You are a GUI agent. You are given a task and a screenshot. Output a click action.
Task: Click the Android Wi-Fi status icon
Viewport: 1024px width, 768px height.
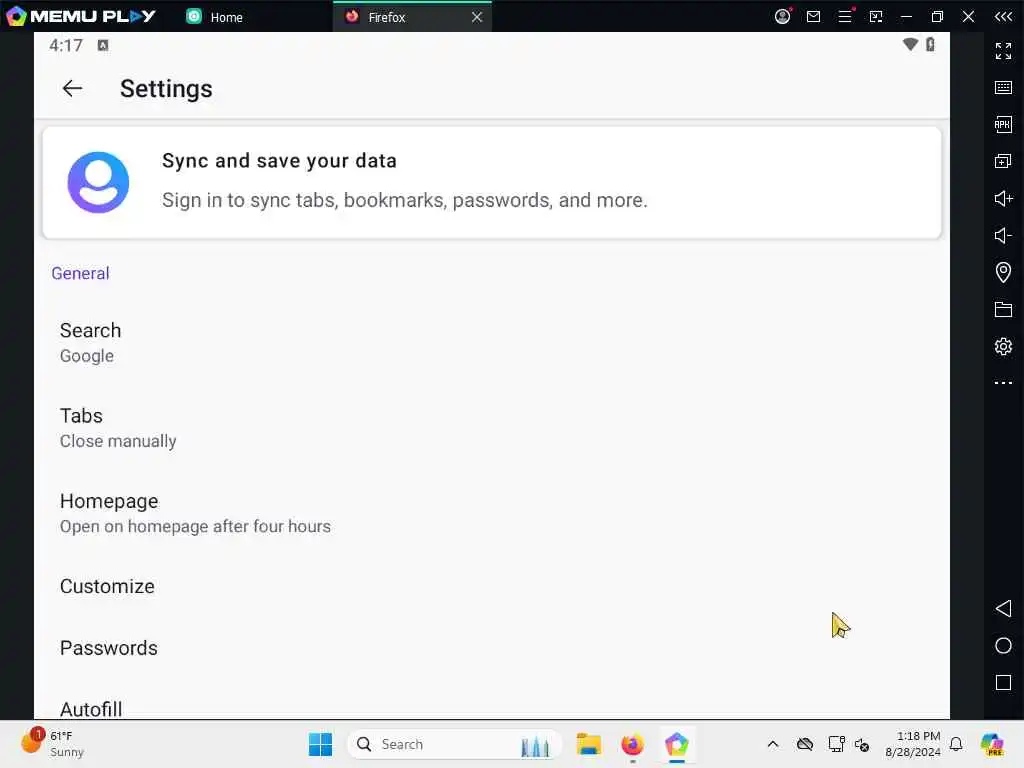click(910, 44)
